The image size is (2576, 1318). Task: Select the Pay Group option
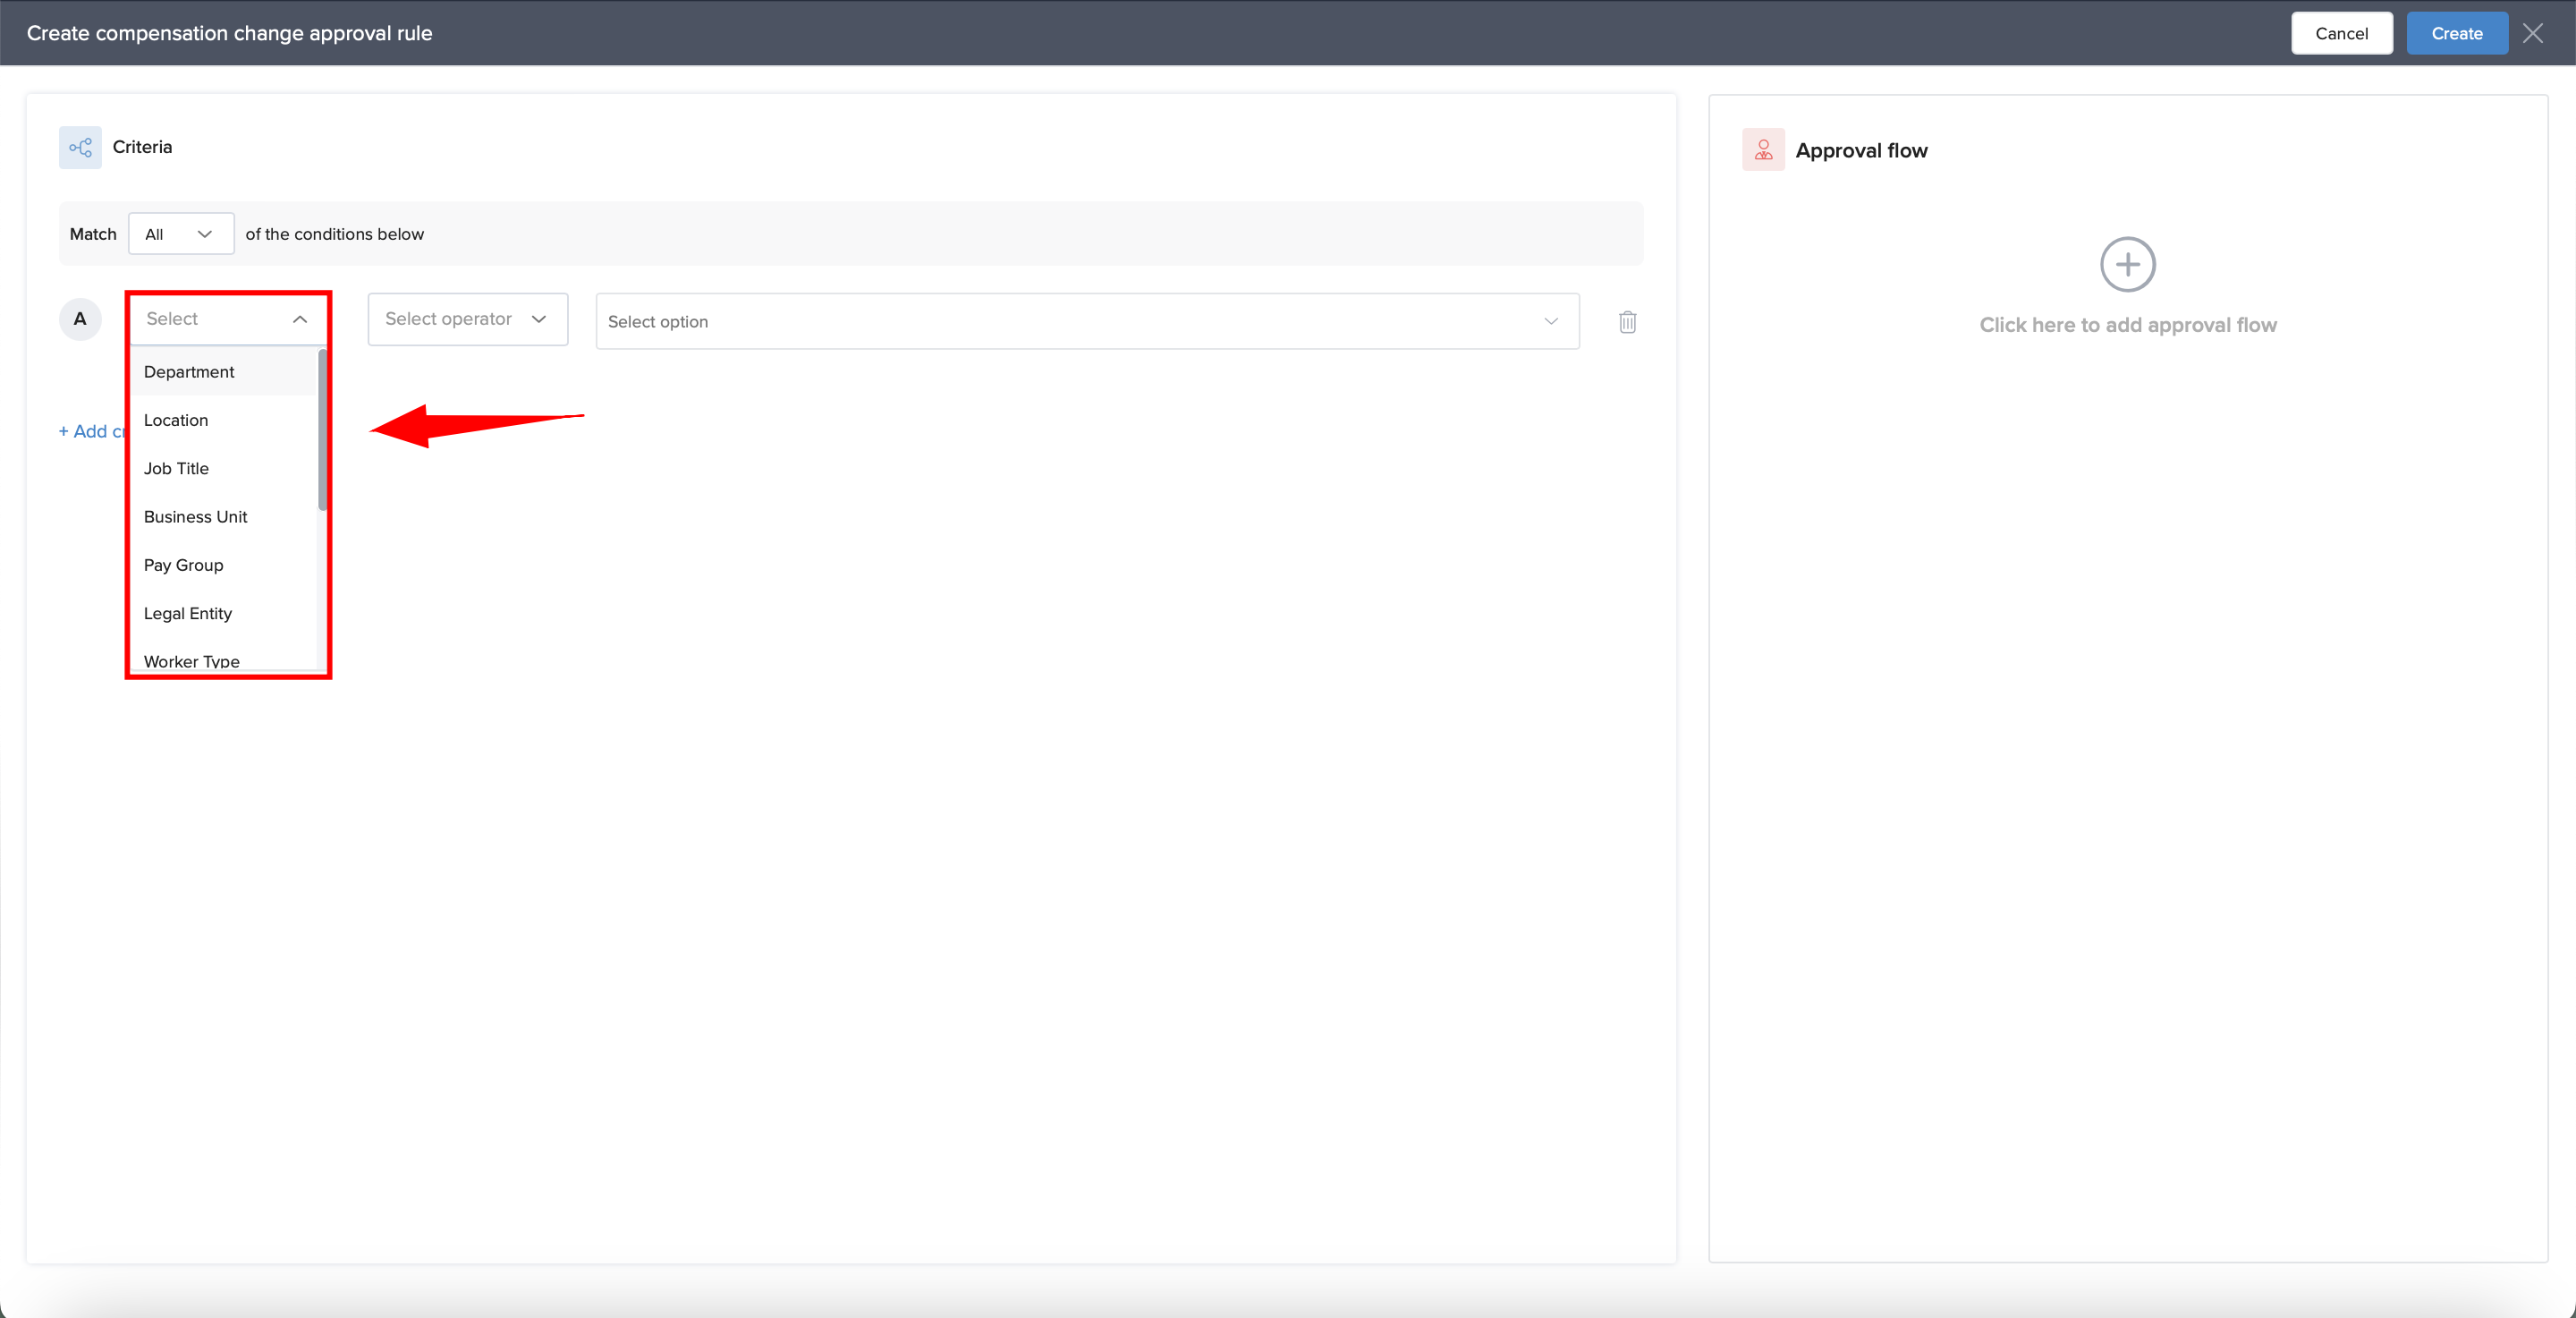click(183, 565)
